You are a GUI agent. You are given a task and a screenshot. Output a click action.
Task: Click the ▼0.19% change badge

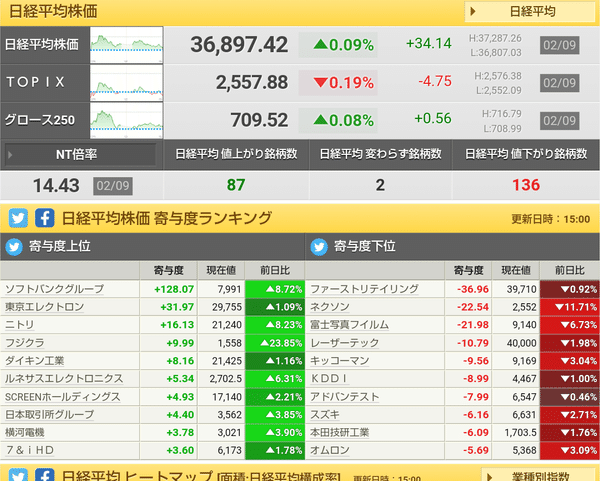pos(338,83)
